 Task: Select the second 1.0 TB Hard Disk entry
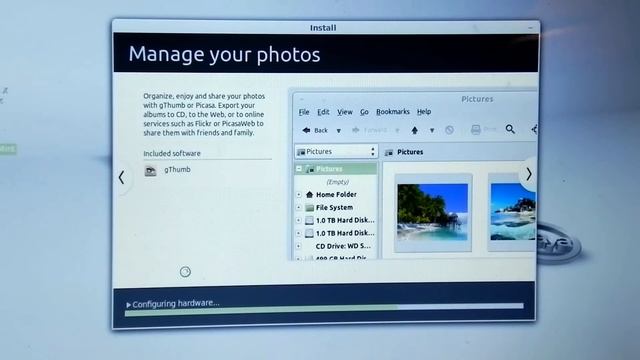click(345, 233)
